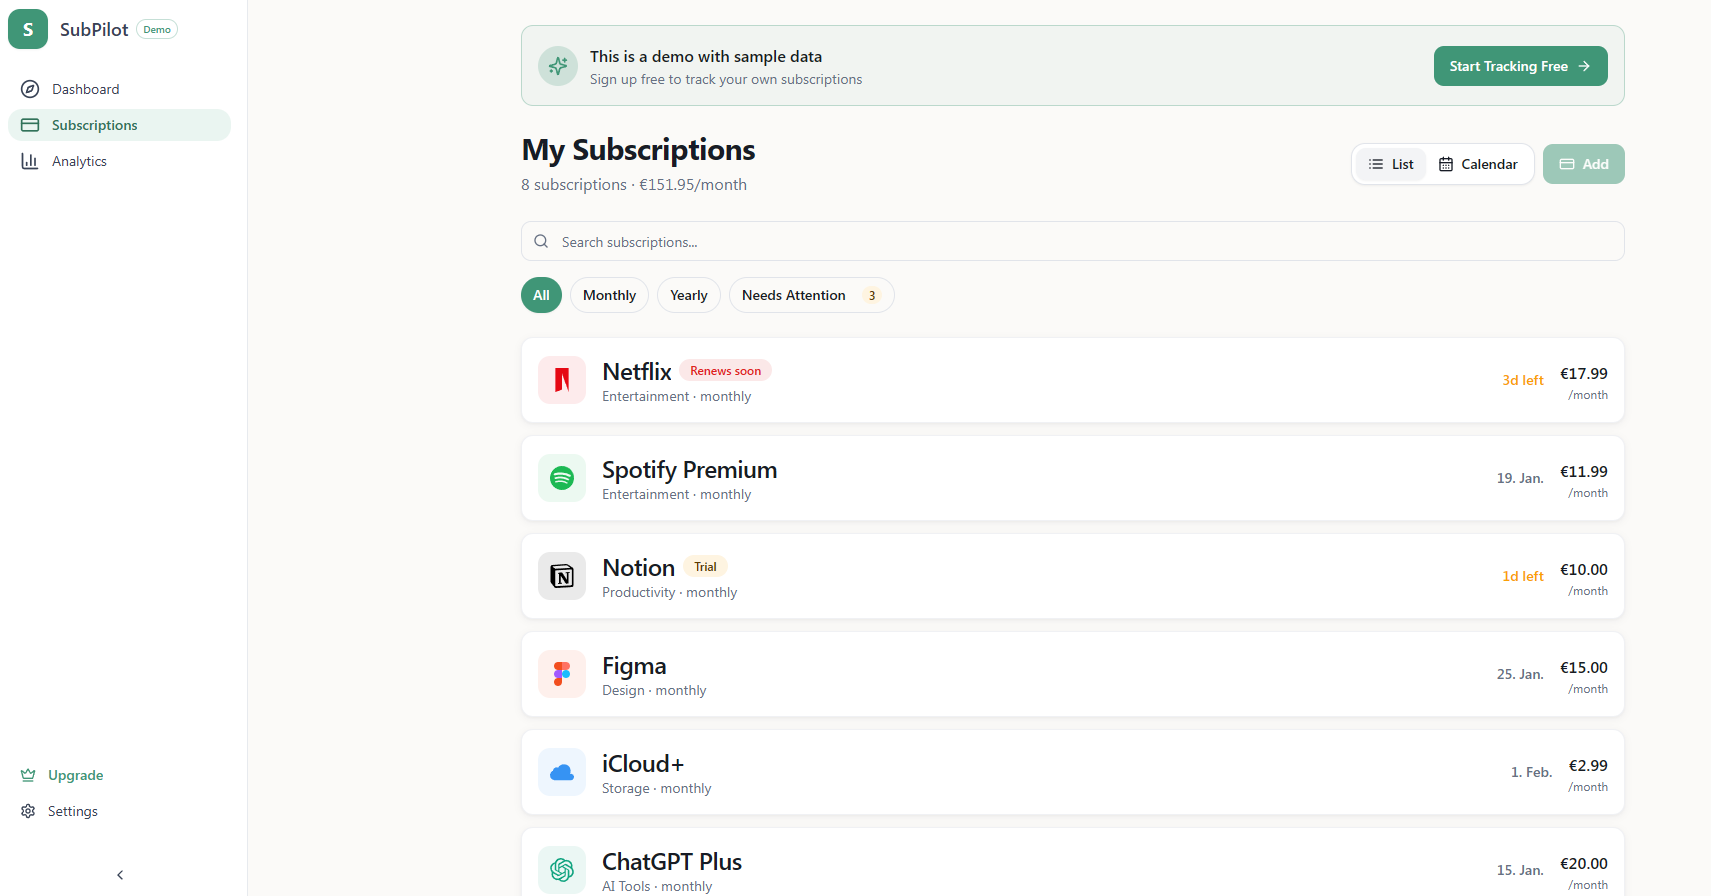
Task: Click the SubPilot green S logo
Action: (x=28, y=29)
